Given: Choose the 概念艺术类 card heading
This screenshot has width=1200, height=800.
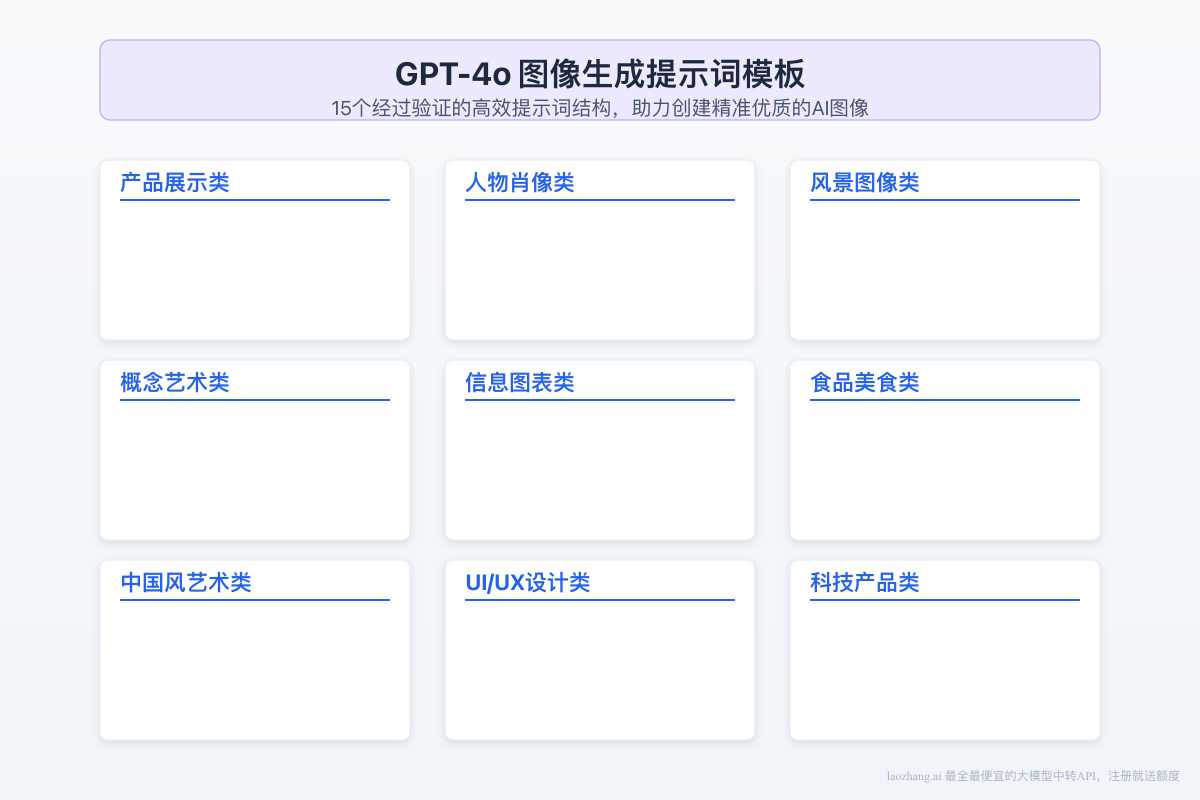Looking at the screenshot, I should click(175, 383).
